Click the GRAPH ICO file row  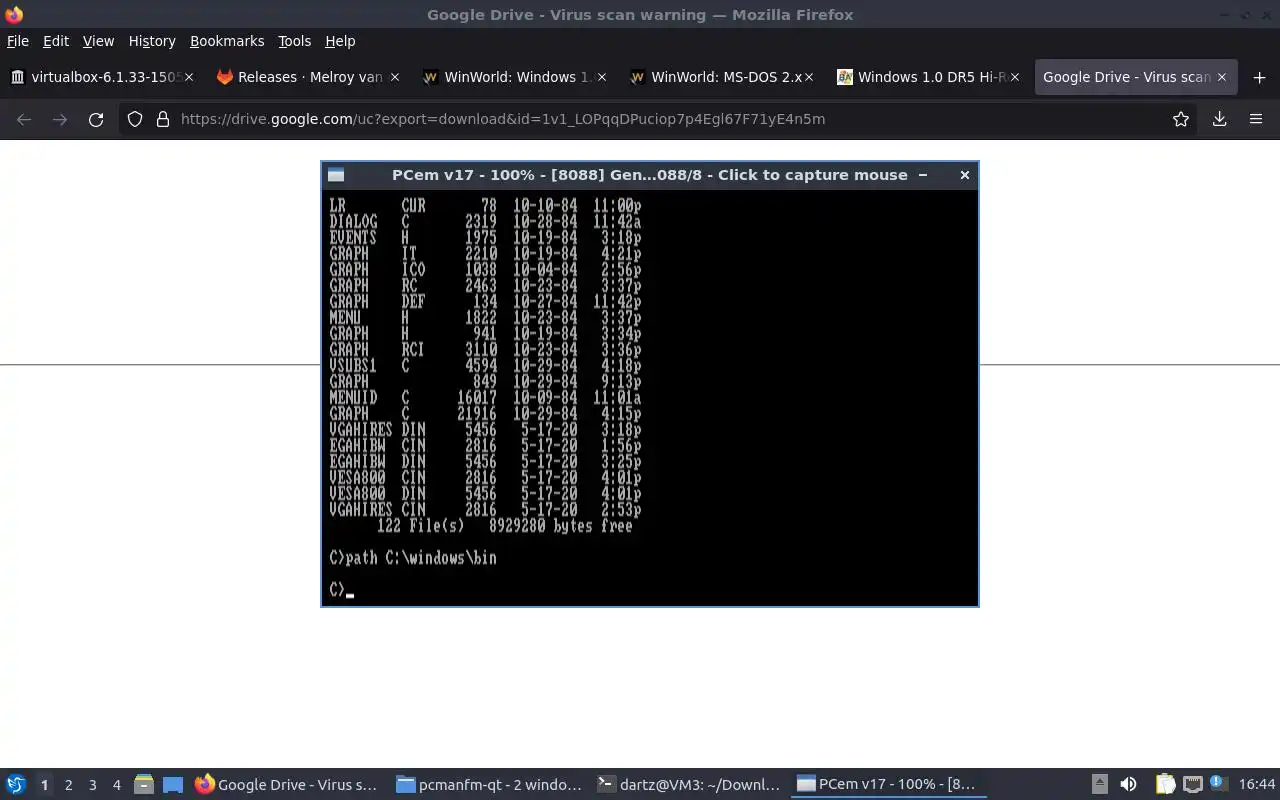click(485, 270)
